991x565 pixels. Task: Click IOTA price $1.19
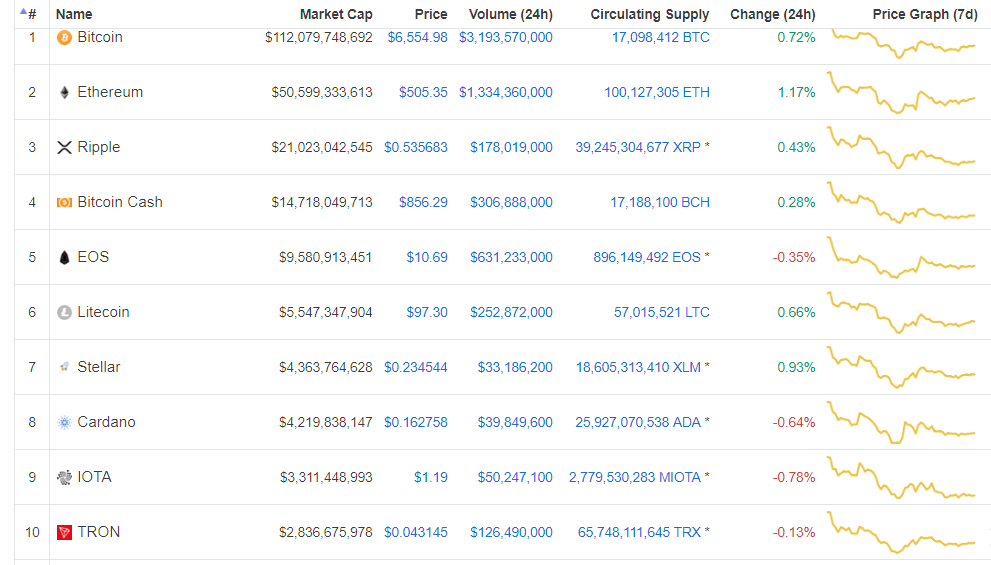point(430,478)
